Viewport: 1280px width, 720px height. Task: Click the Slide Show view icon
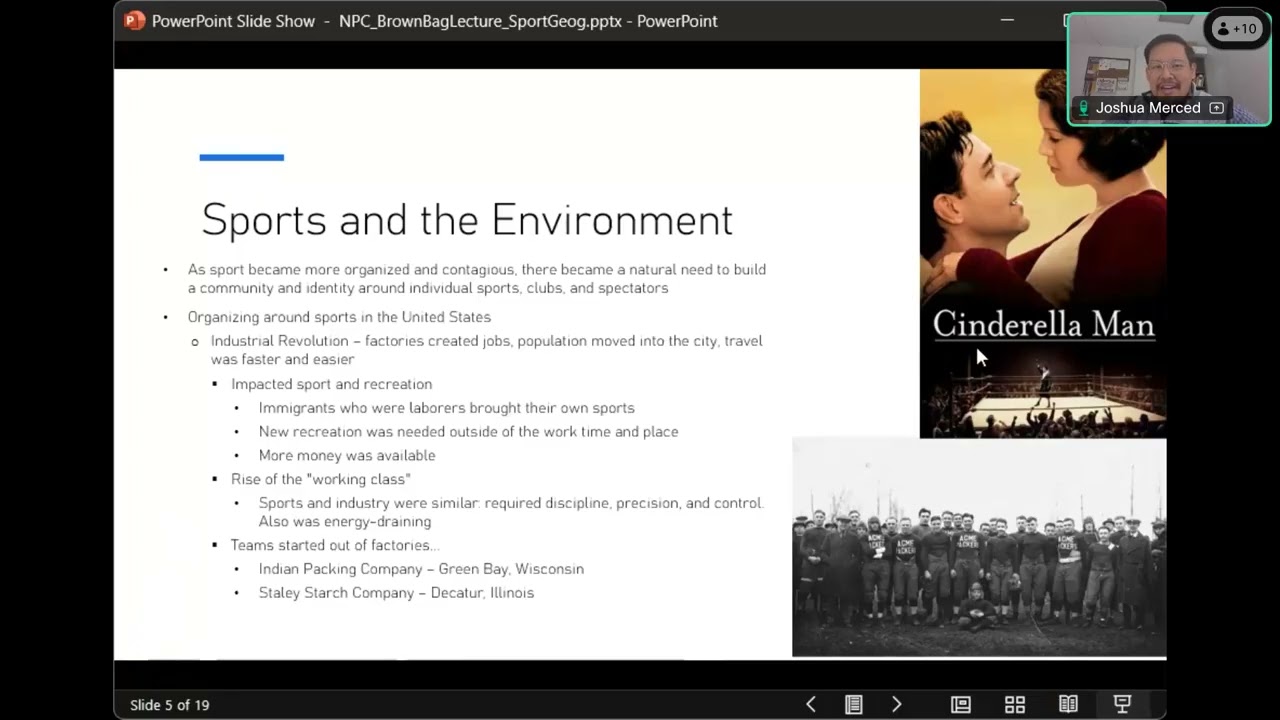(1122, 705)
